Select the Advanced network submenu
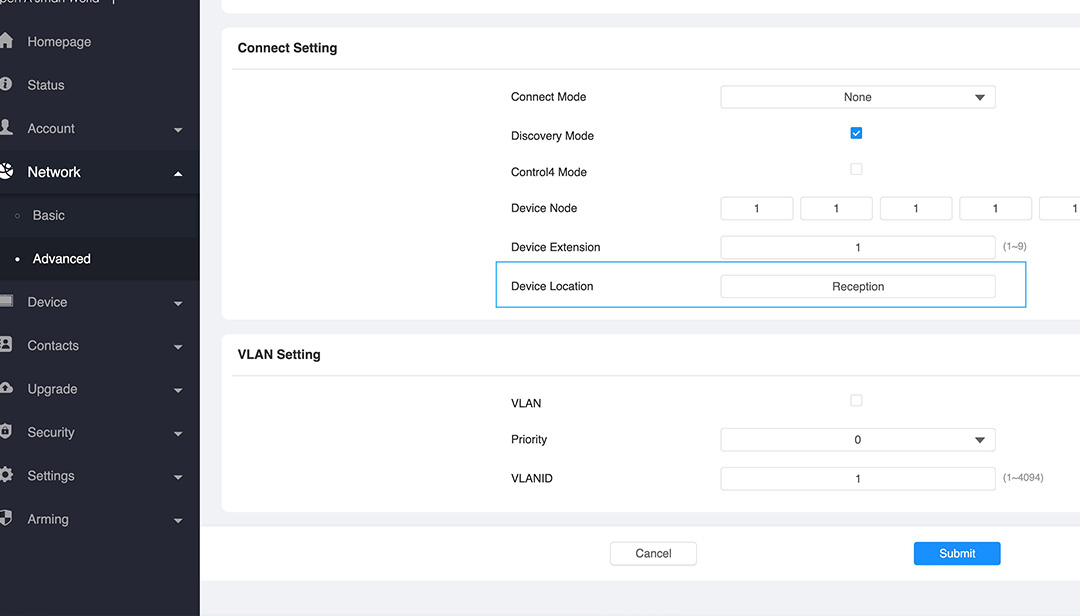1080x616 pixels. pyautogui.click(x=61, y=259)
